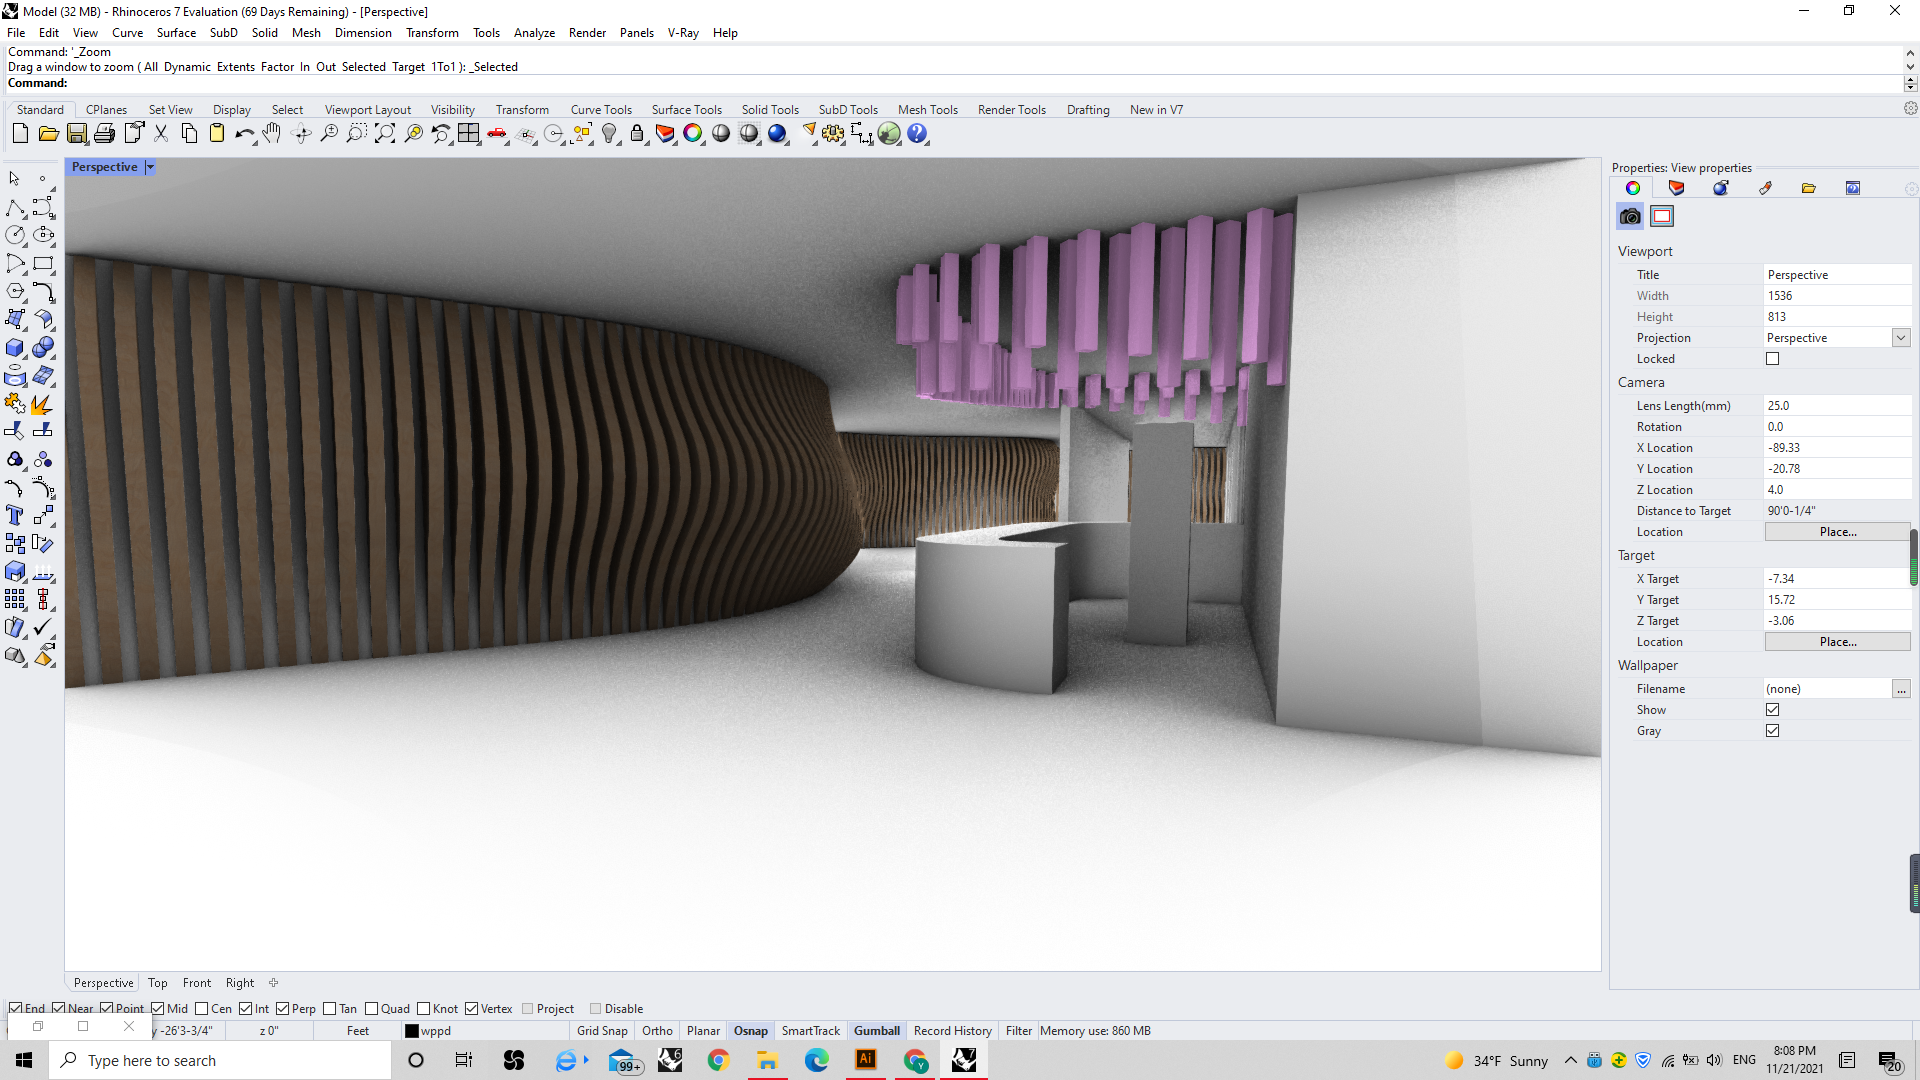Click the wppd layer color swatch
Screen dimensions: 1920x1080
[411, 1031]
